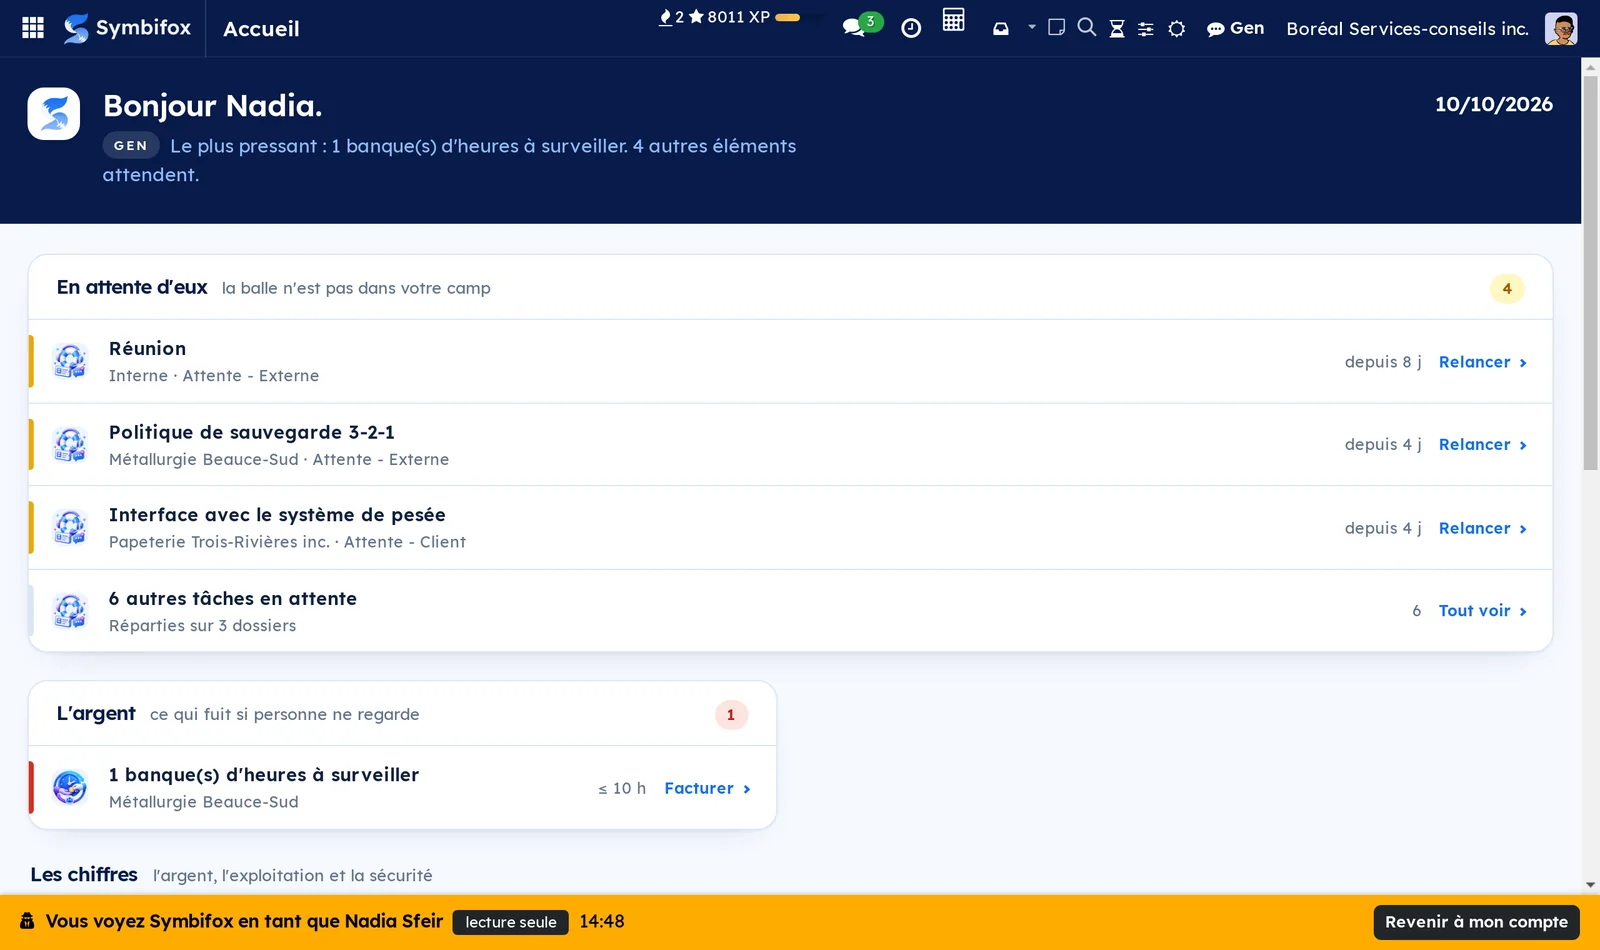Click the red count badge 1
Viewport: 1600px width, 950px height.
[731, 715]
